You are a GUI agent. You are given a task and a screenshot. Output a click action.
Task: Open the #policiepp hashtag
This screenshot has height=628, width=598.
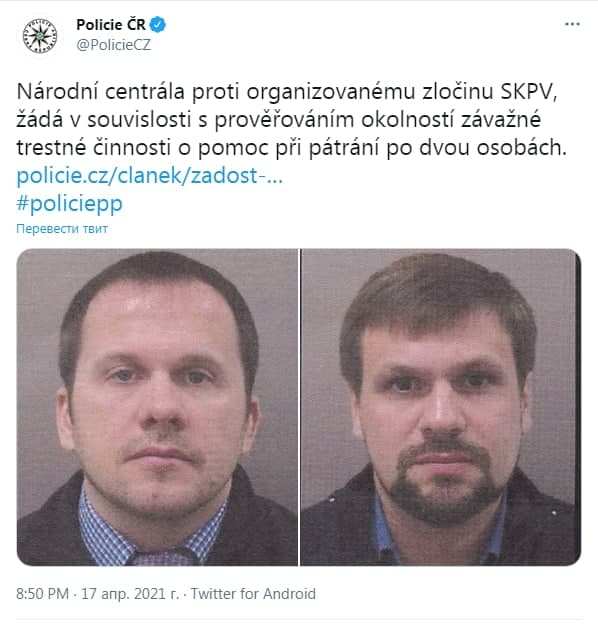tap(69, 203)
